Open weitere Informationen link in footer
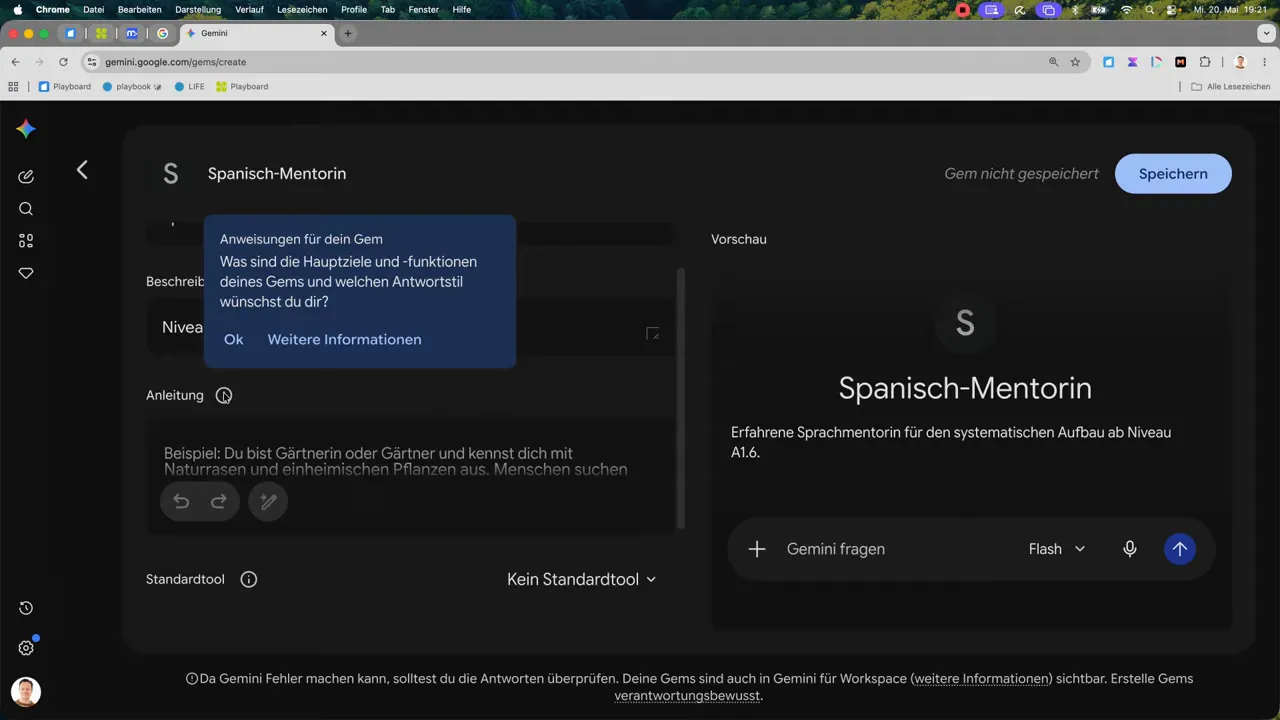 pyautogui.click(x=981, y=679)
